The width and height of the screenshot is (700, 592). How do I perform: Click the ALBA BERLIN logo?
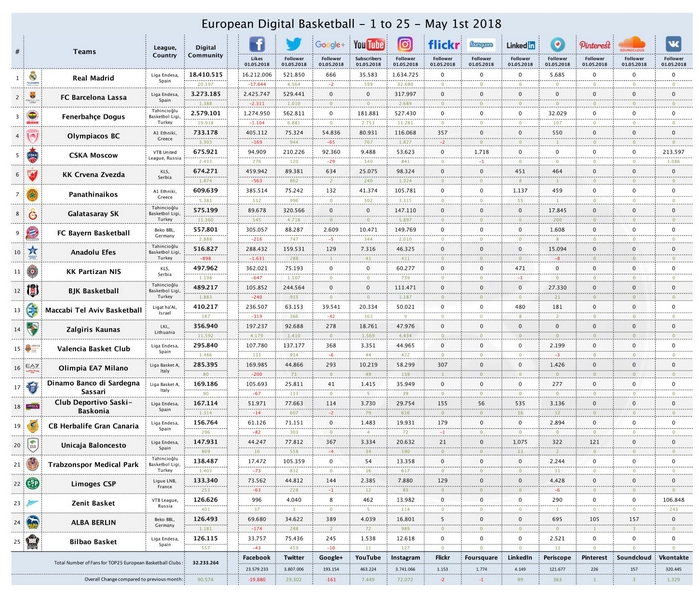tap(33, 522)
